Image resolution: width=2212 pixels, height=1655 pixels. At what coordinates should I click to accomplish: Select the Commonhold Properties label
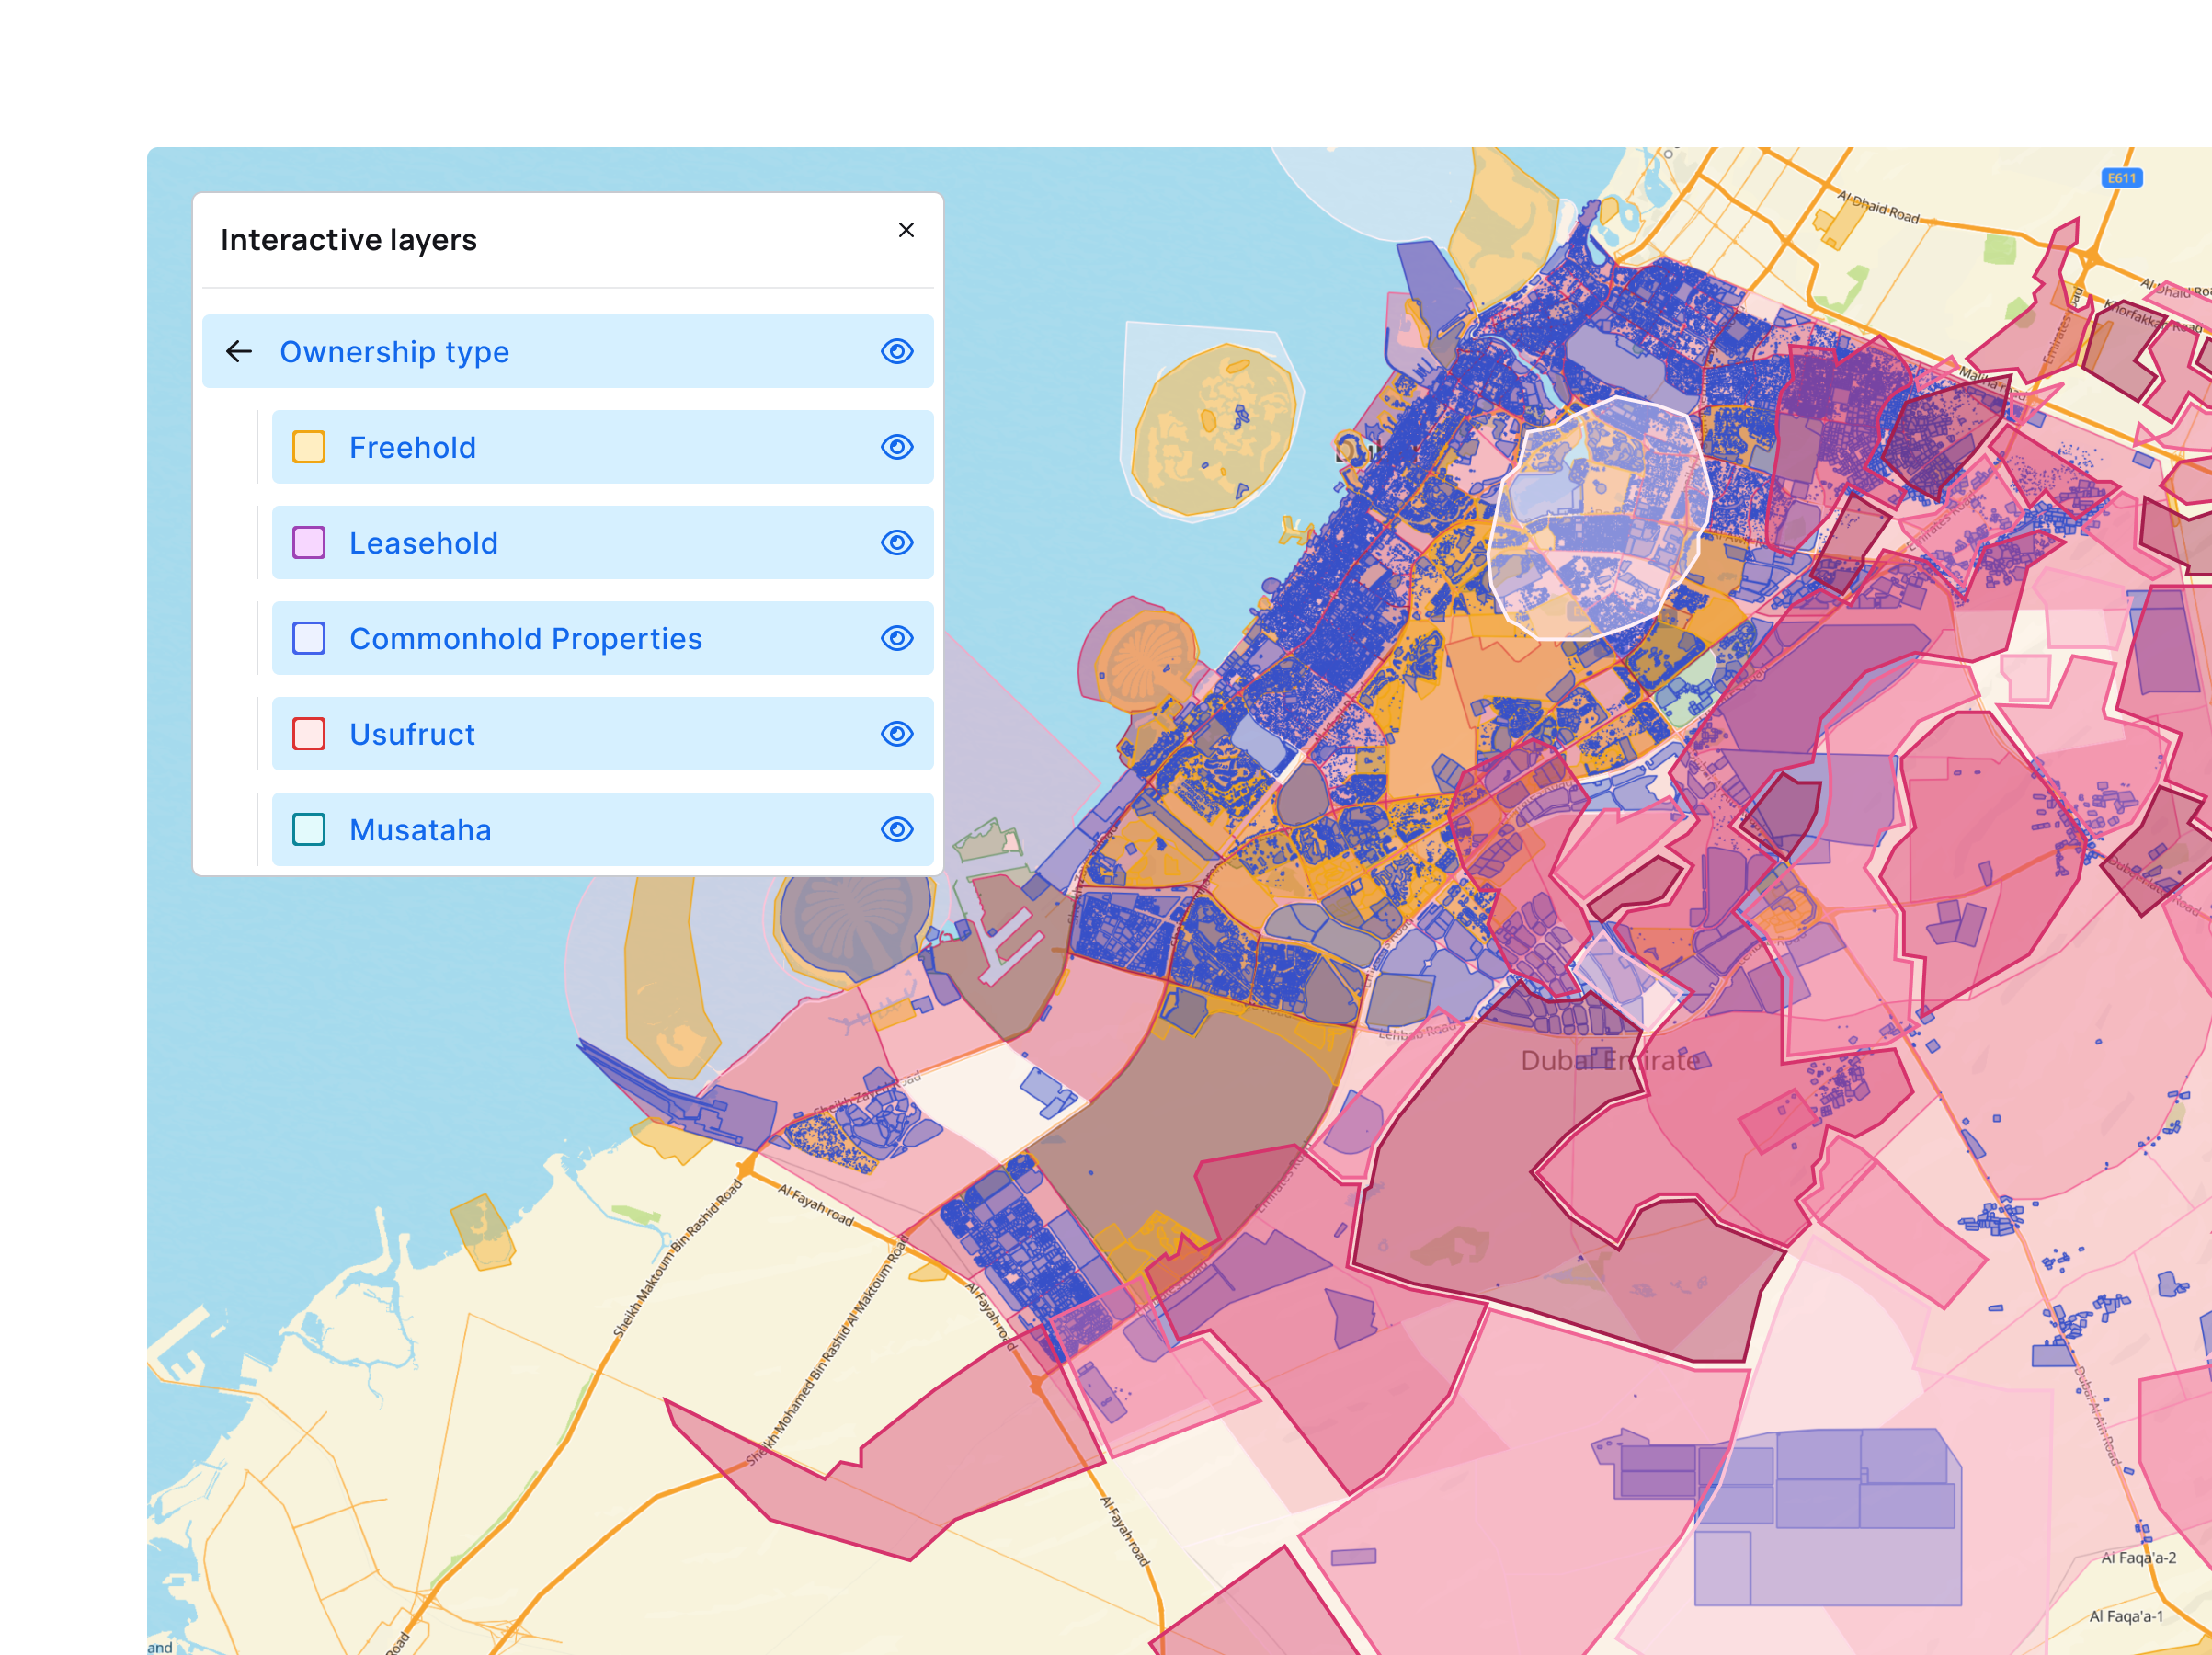(x=526, y=639)
